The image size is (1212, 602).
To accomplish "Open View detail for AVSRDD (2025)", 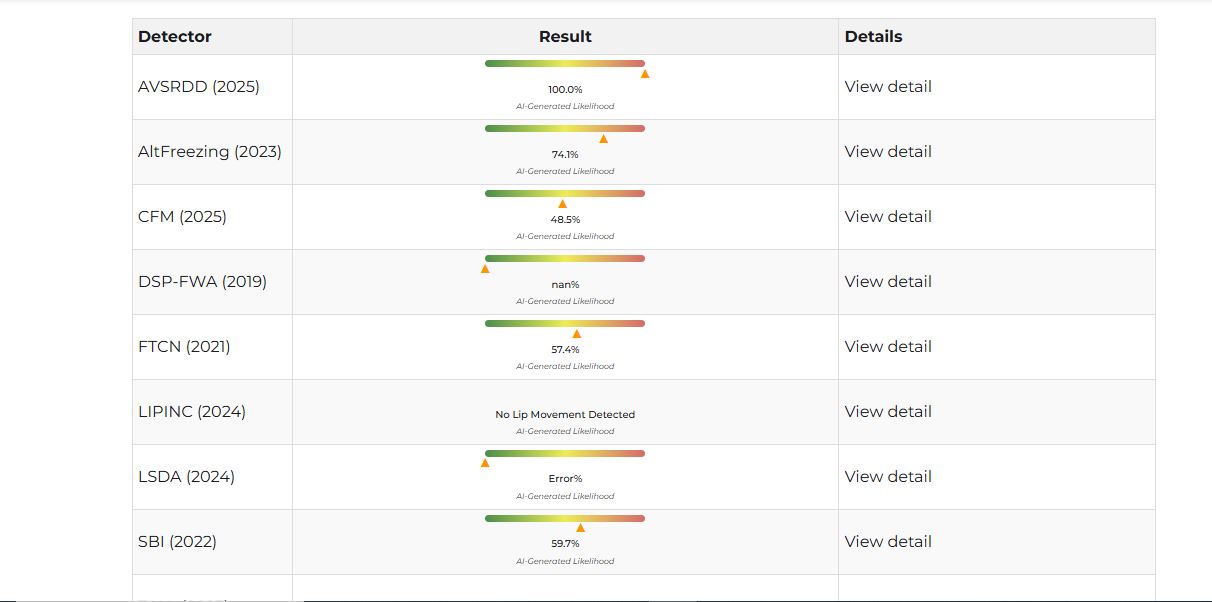I will (888, 87).
